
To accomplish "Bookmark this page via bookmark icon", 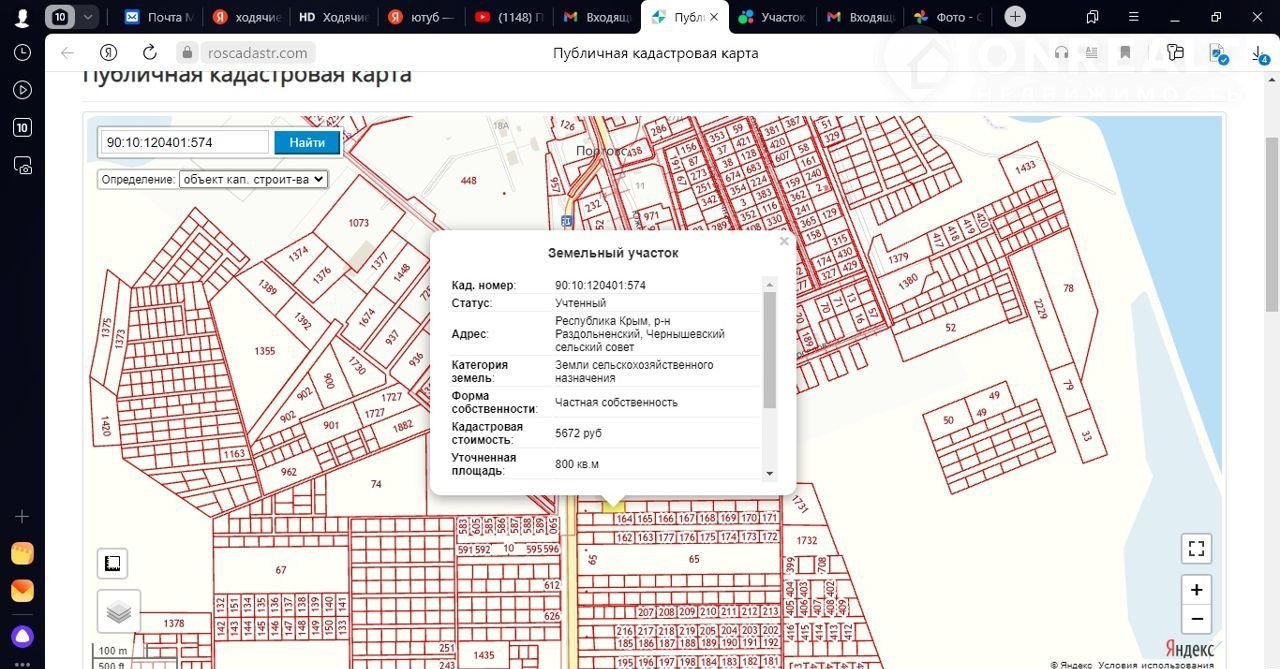I will (1125, 53).
